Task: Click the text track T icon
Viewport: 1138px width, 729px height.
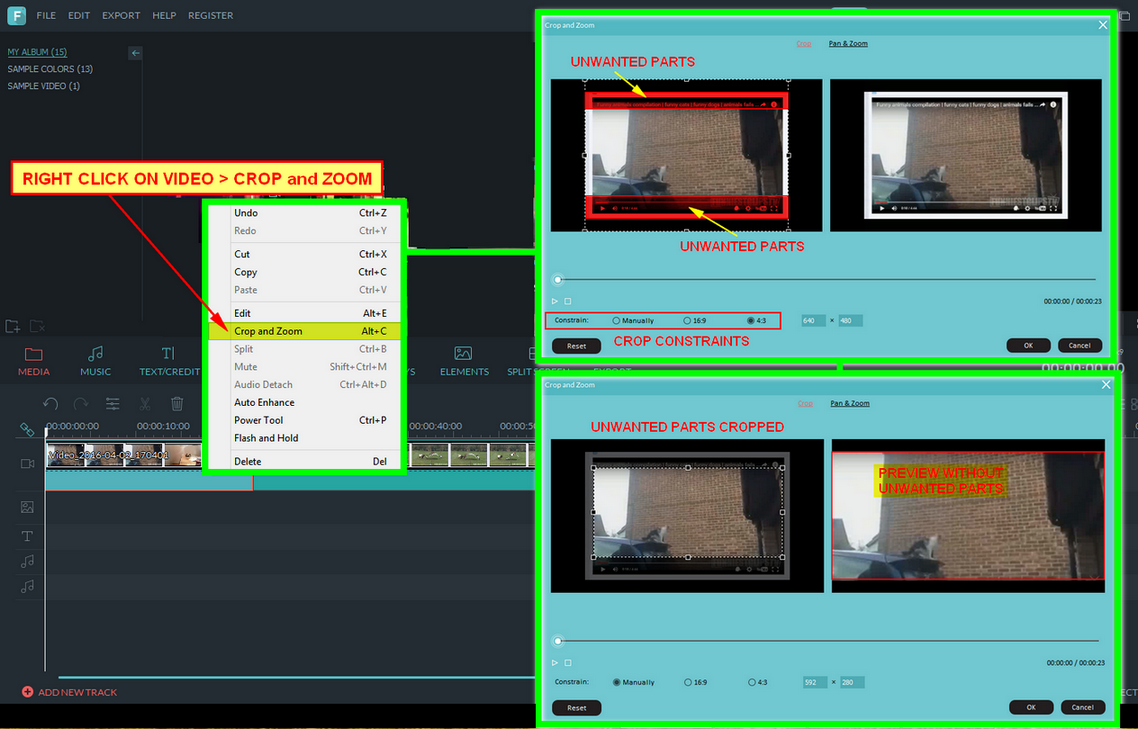Action: coord(27,536)
